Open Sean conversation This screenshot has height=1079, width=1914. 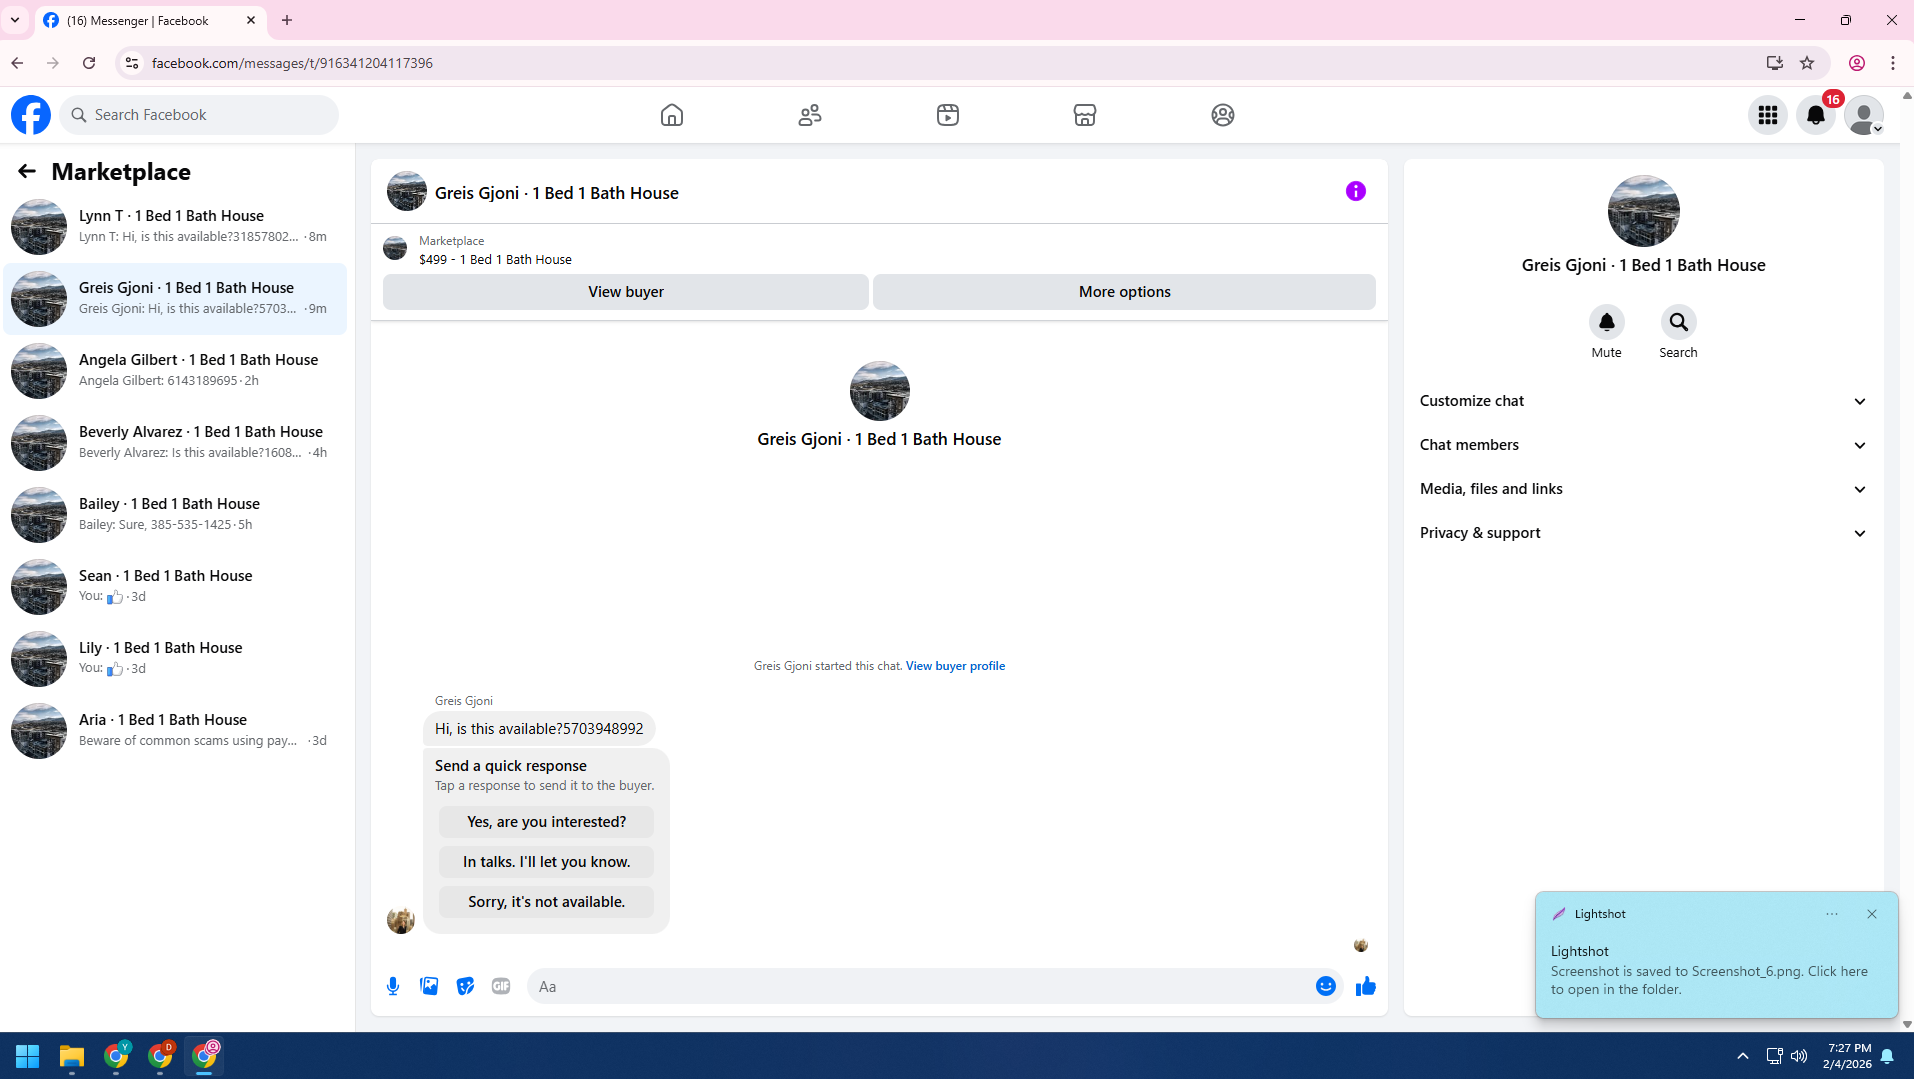175,586
